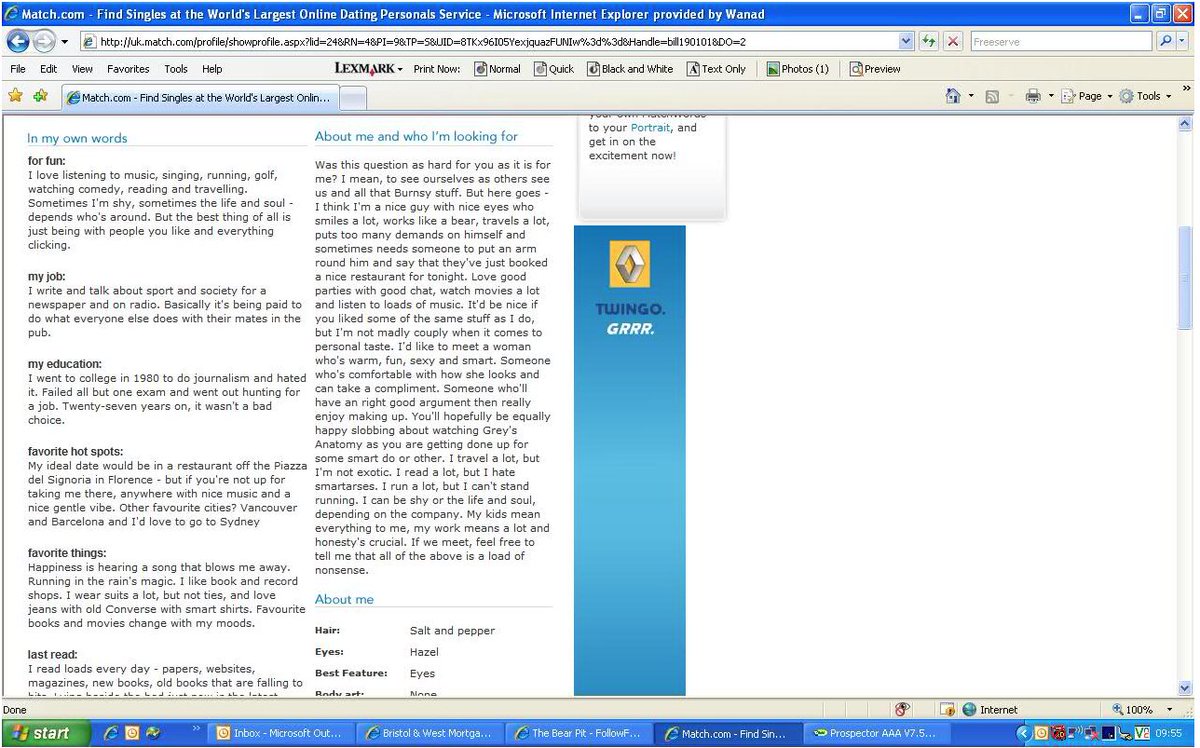Click the search magnifier button
Image resolution: width=1200 pixels, height=748 pixels.
(1166, 42)
